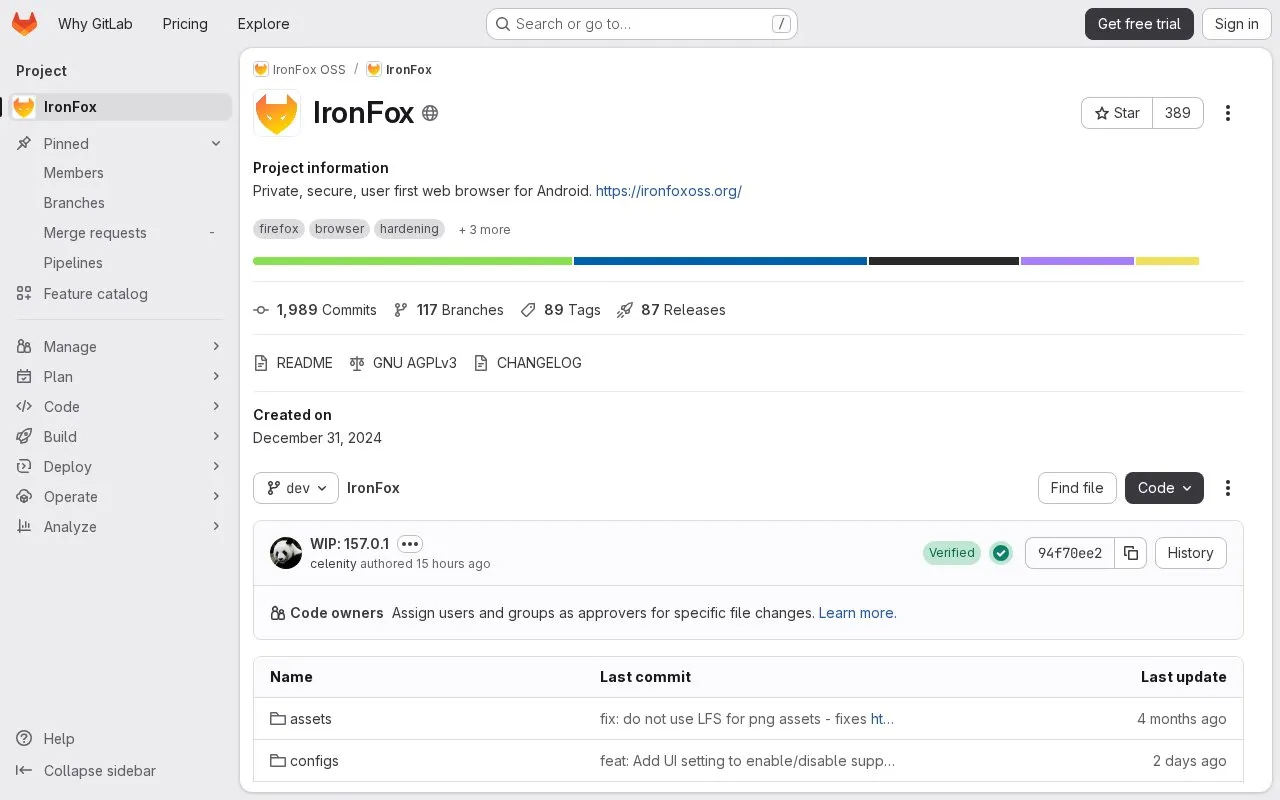Expand the Operate section chevron

pyautogui.click(x=216, y=497)
